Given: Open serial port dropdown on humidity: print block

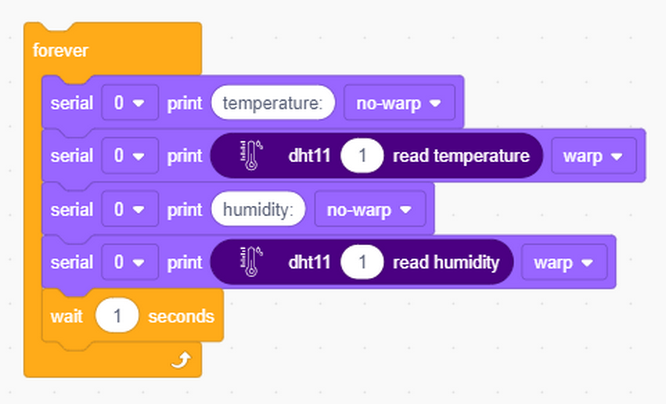Looking at the screenshot, I should tap(130, 209).
